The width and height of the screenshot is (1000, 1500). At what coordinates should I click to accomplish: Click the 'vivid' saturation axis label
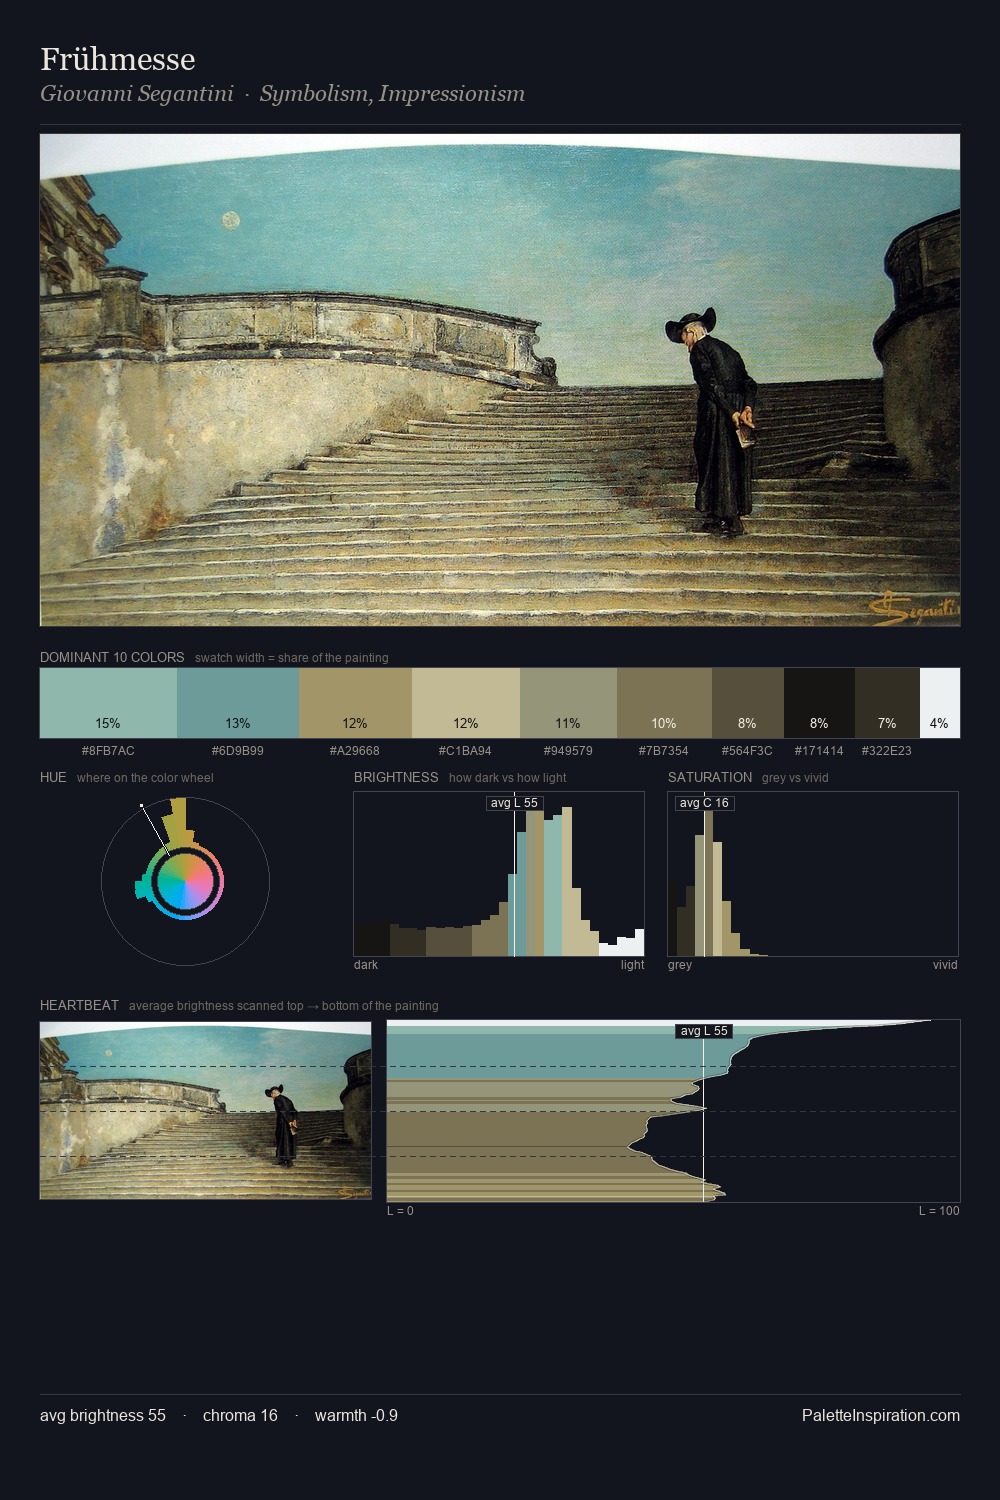pyautogui.click(x=945, y=965)
